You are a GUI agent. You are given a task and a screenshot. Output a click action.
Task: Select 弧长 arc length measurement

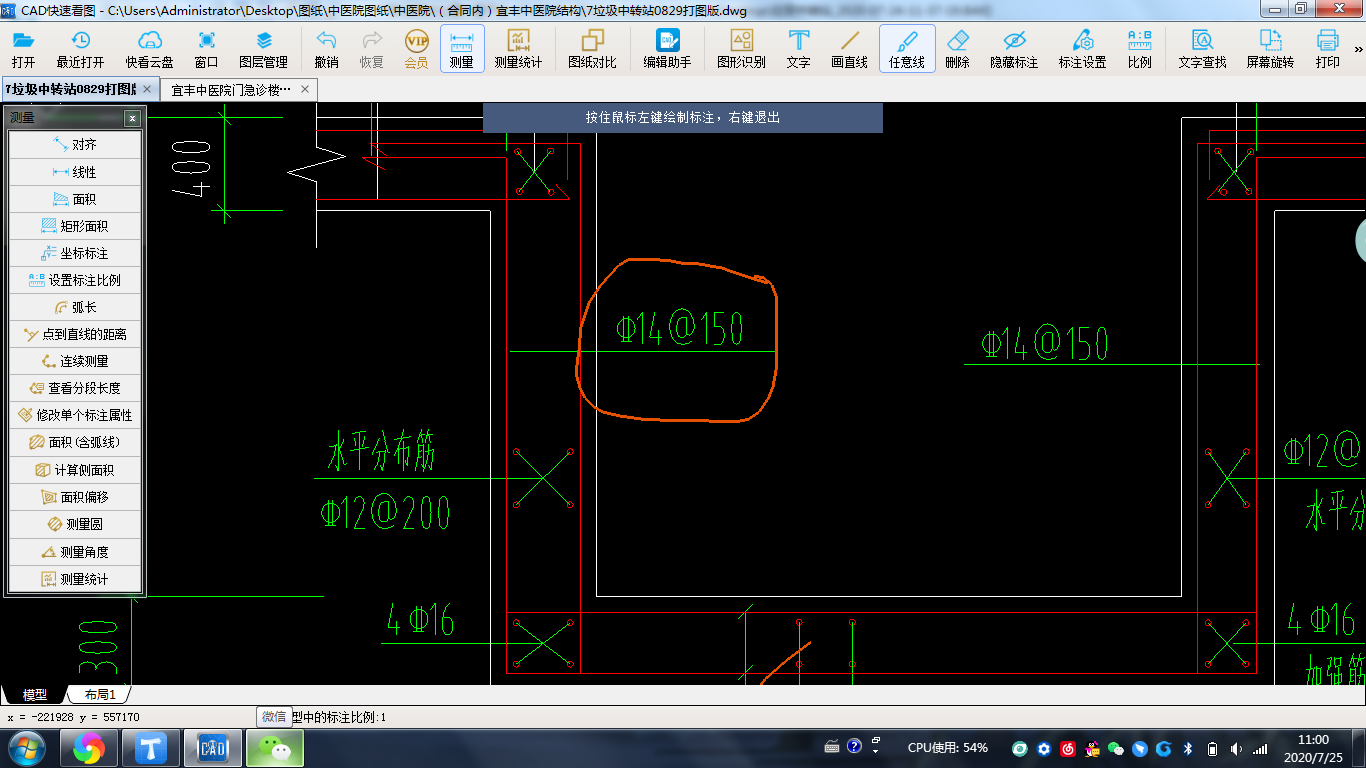point(75,307)
